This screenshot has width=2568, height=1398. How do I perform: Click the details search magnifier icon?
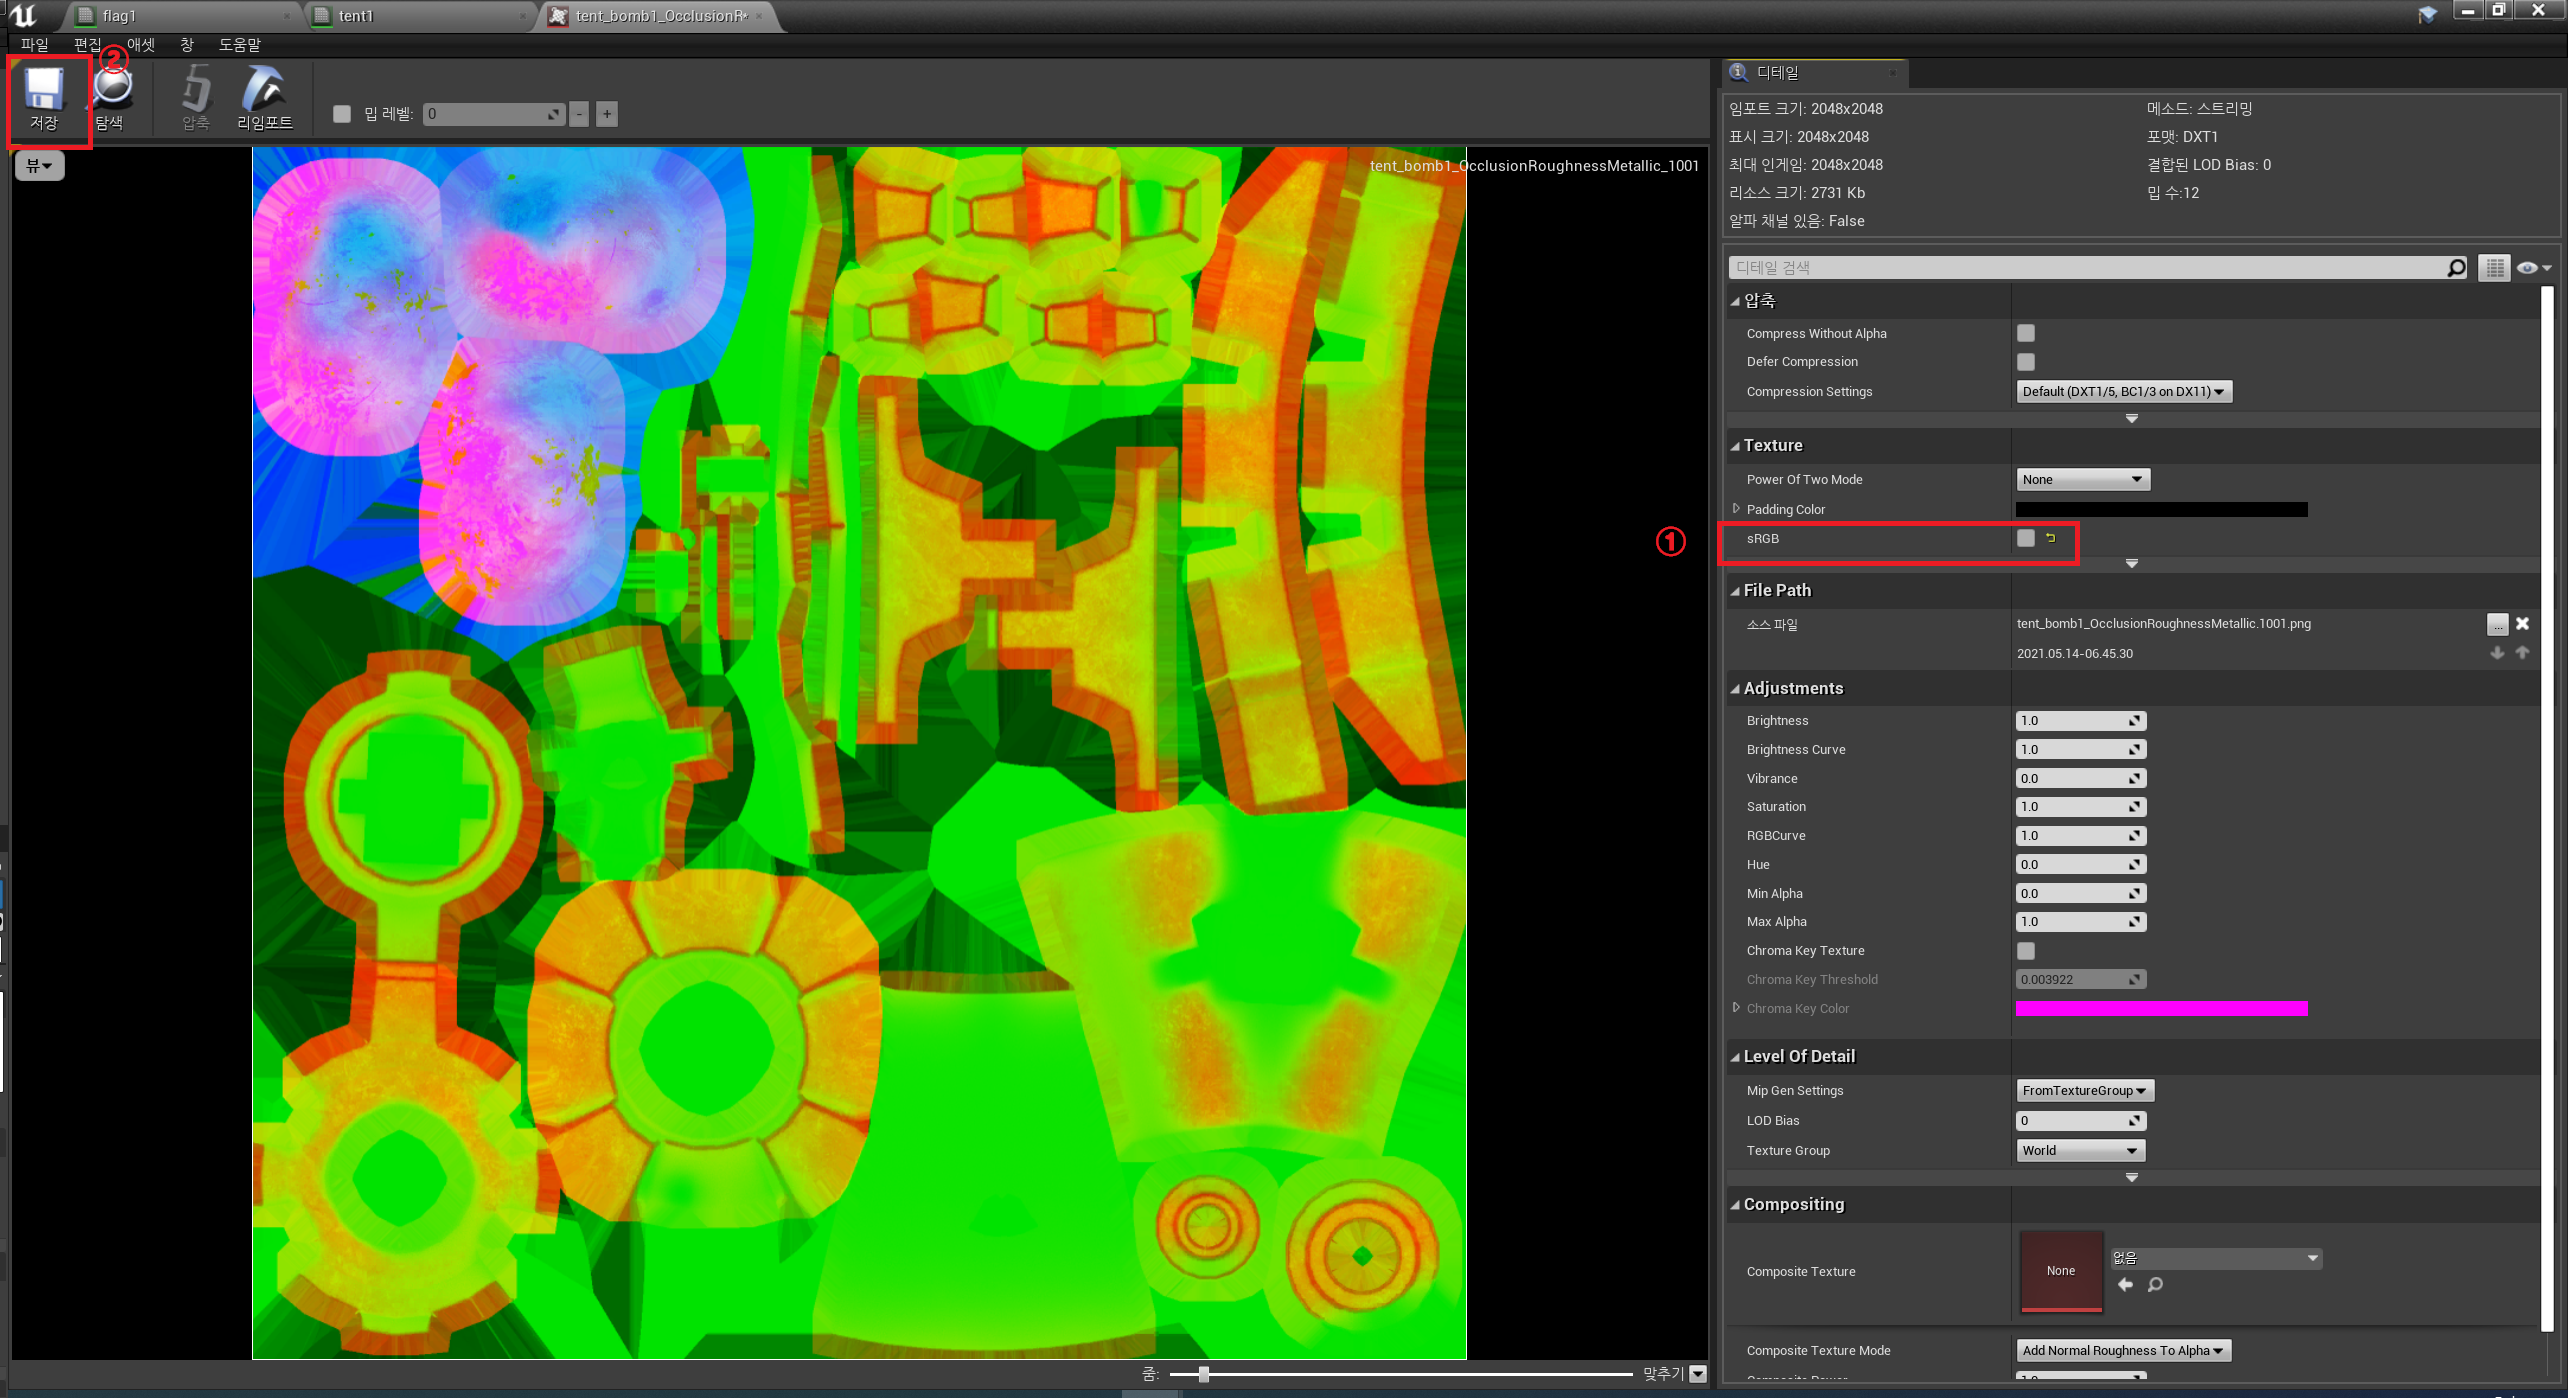pyautogui.click(x=2456, y=268)
